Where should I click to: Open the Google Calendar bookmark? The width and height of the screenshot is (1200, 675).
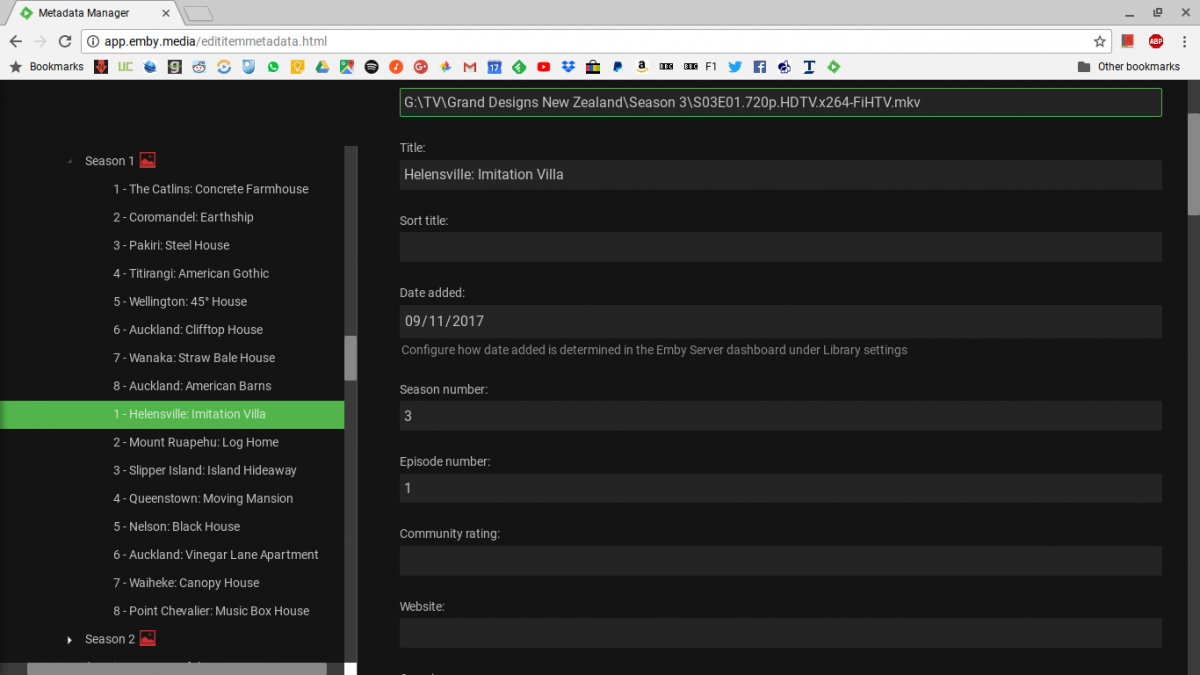click(x=494, y=67)
